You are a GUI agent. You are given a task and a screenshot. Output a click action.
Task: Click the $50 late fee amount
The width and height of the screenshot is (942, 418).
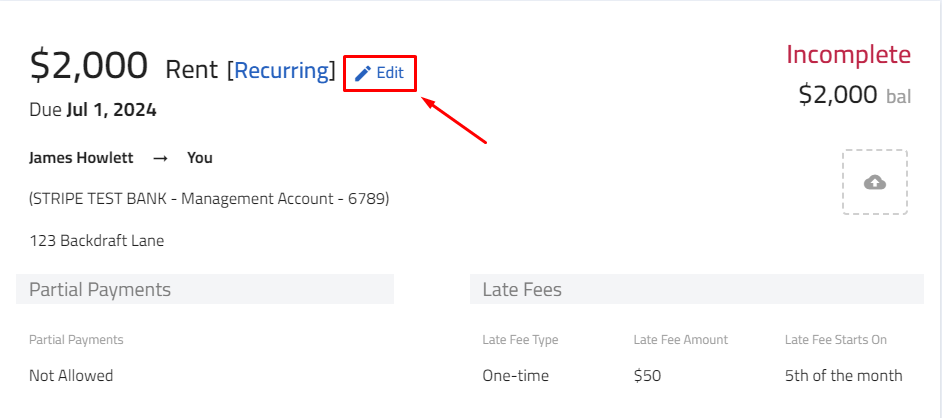647,376
